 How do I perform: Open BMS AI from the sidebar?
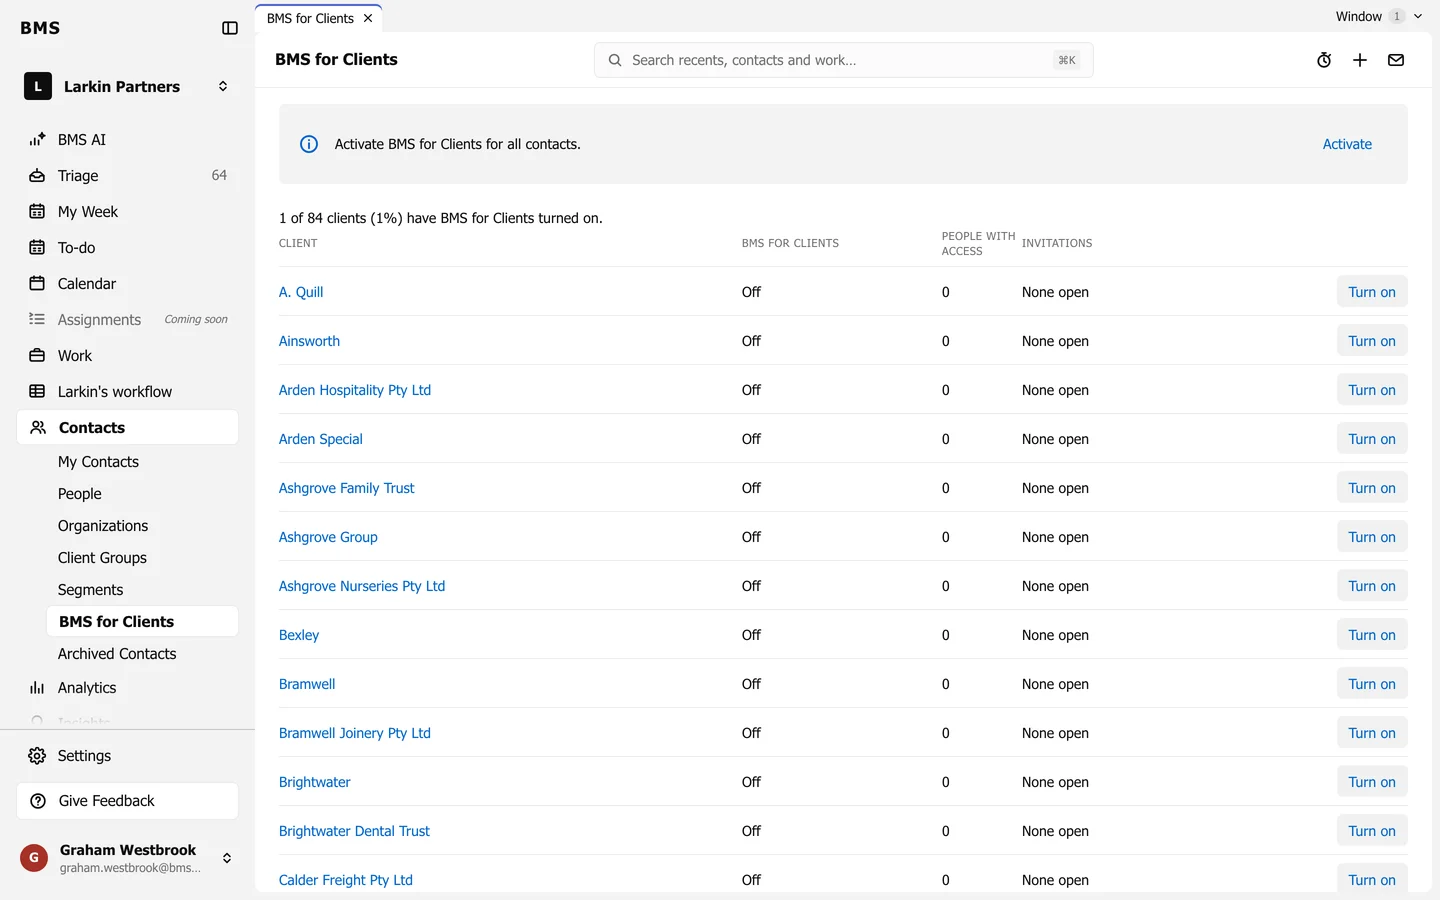[128, 139]
